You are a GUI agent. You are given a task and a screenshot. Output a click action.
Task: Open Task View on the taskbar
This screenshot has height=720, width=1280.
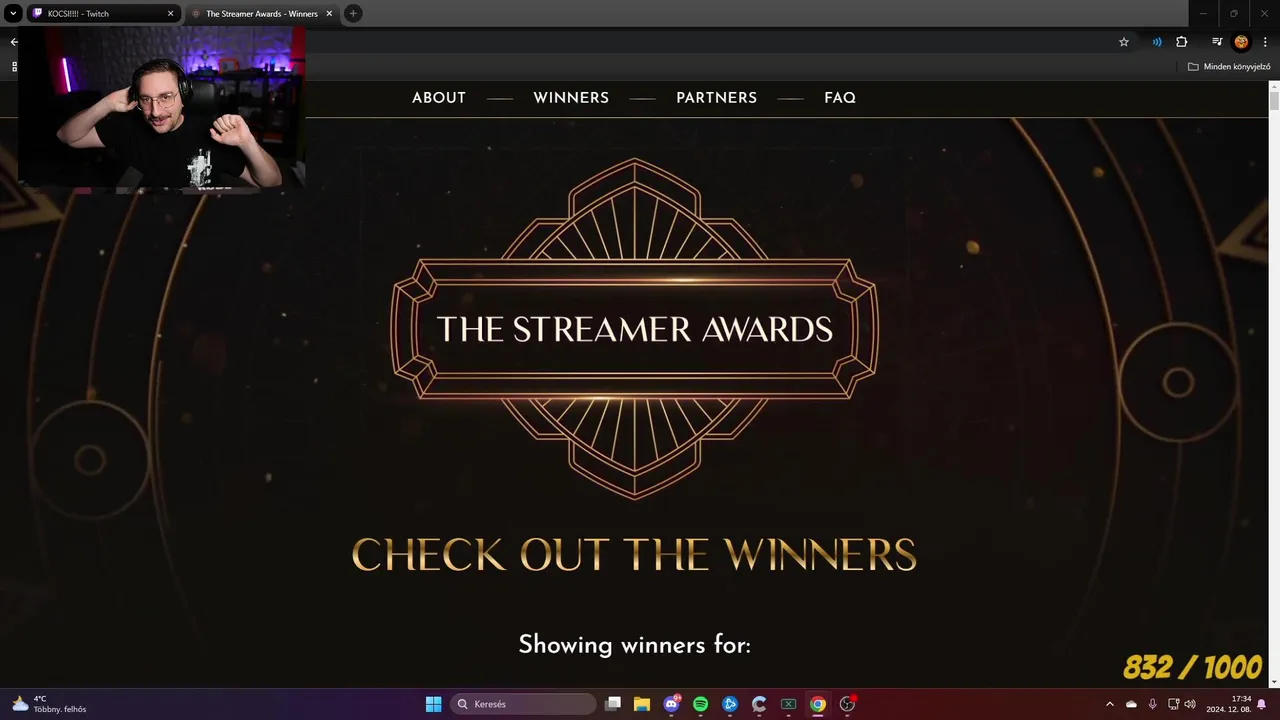[613, 704]
